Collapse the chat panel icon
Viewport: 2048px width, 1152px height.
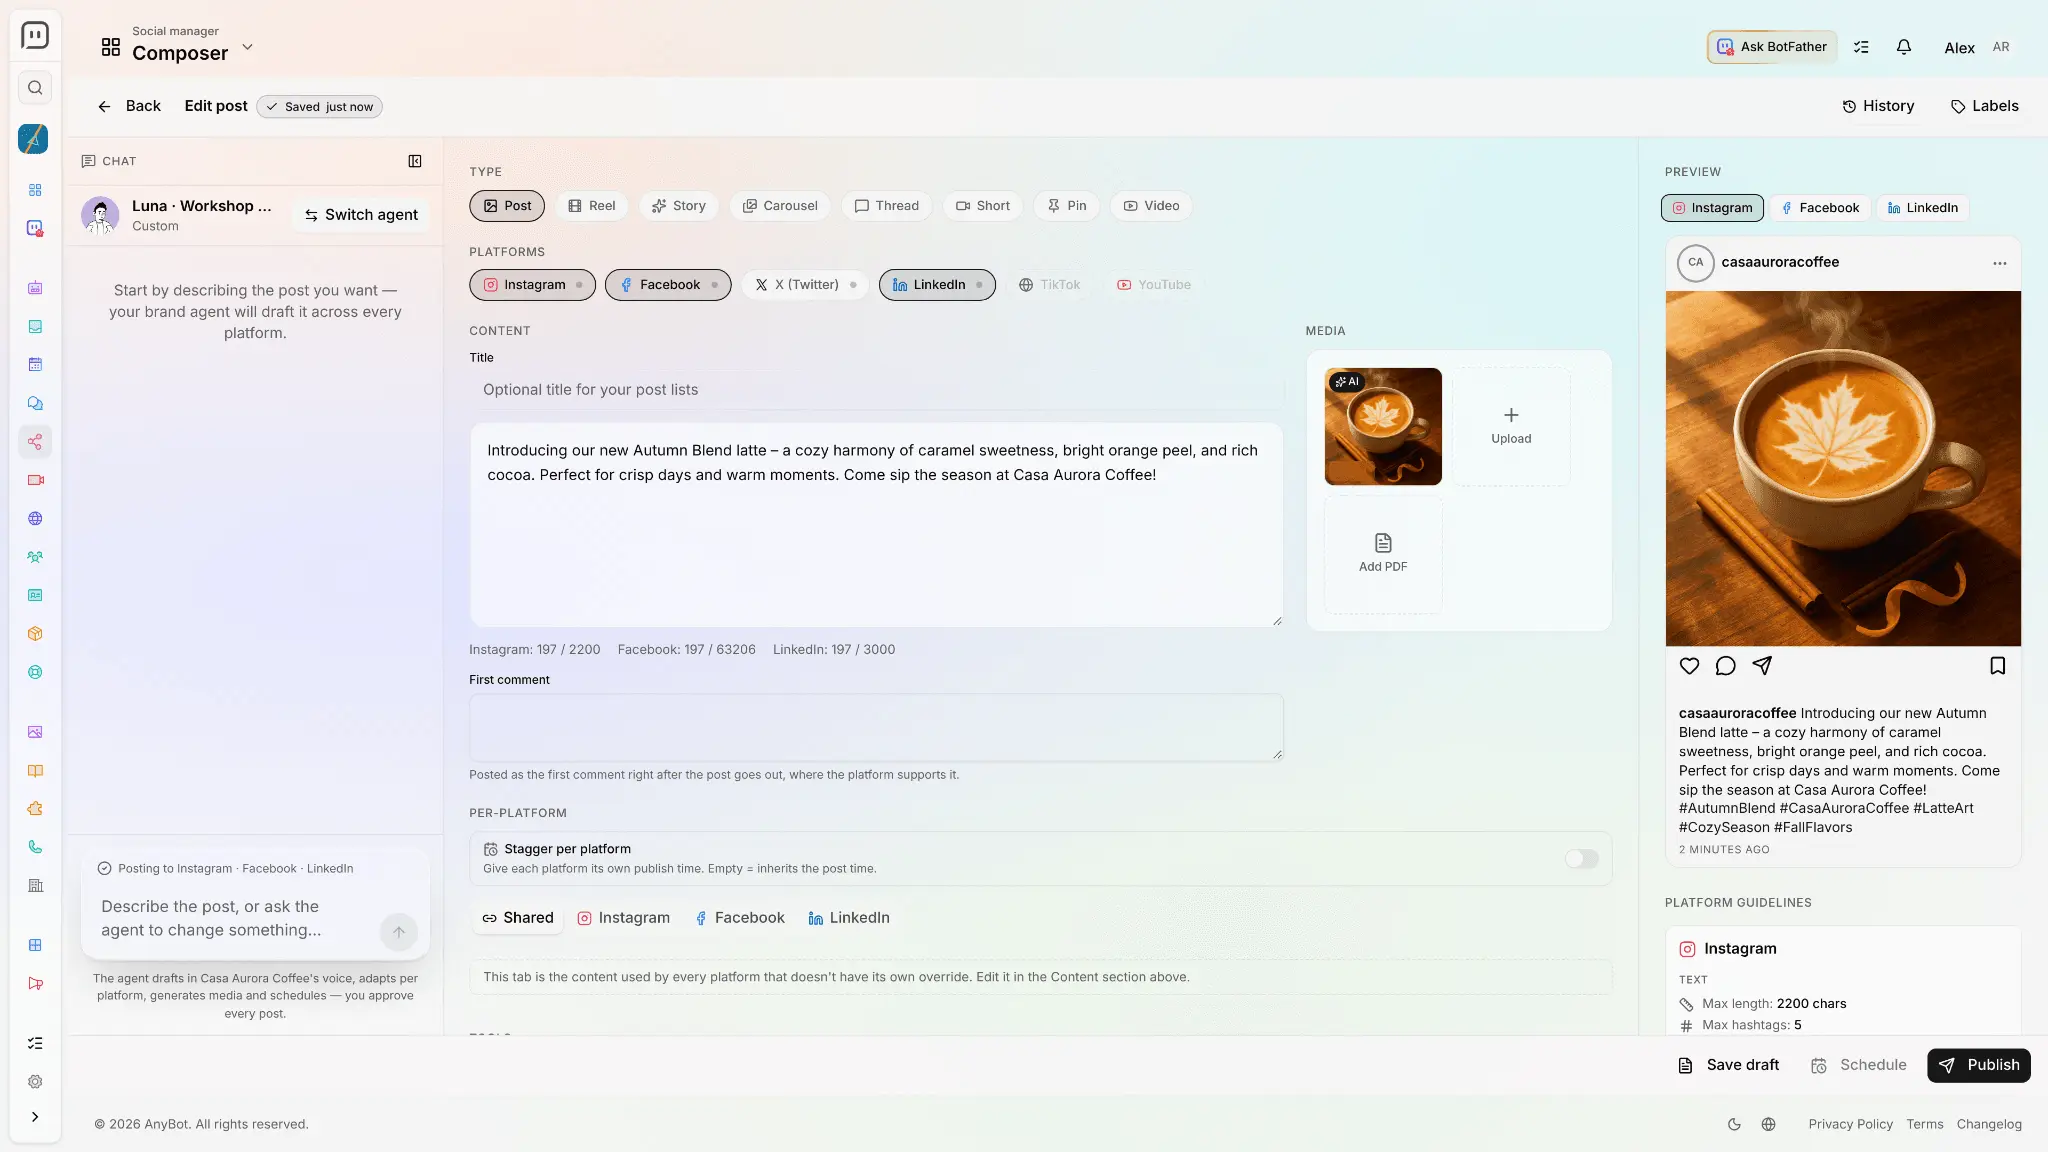pos(415,161)
